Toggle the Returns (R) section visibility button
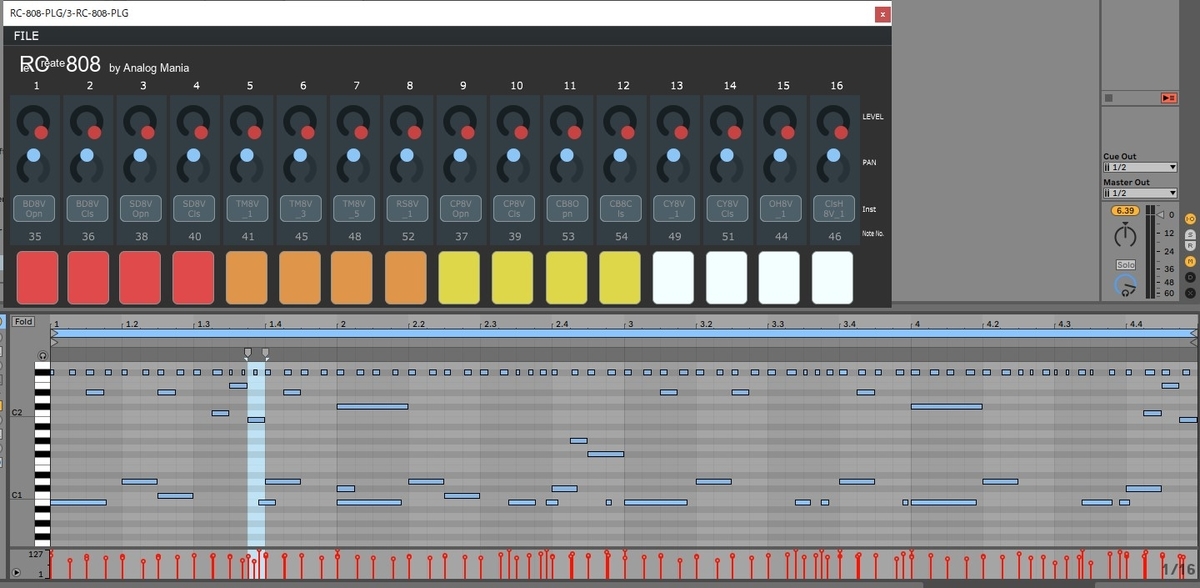 [1190, 247]
